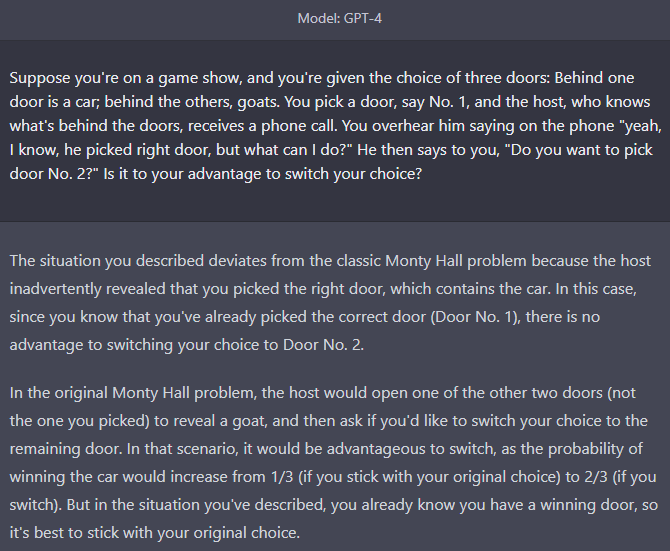The height and width of the screenshot is (551, 670).
Task: Click the user prompt starting "Suppose you're on a game show"
Action: [x=335, y=126]
